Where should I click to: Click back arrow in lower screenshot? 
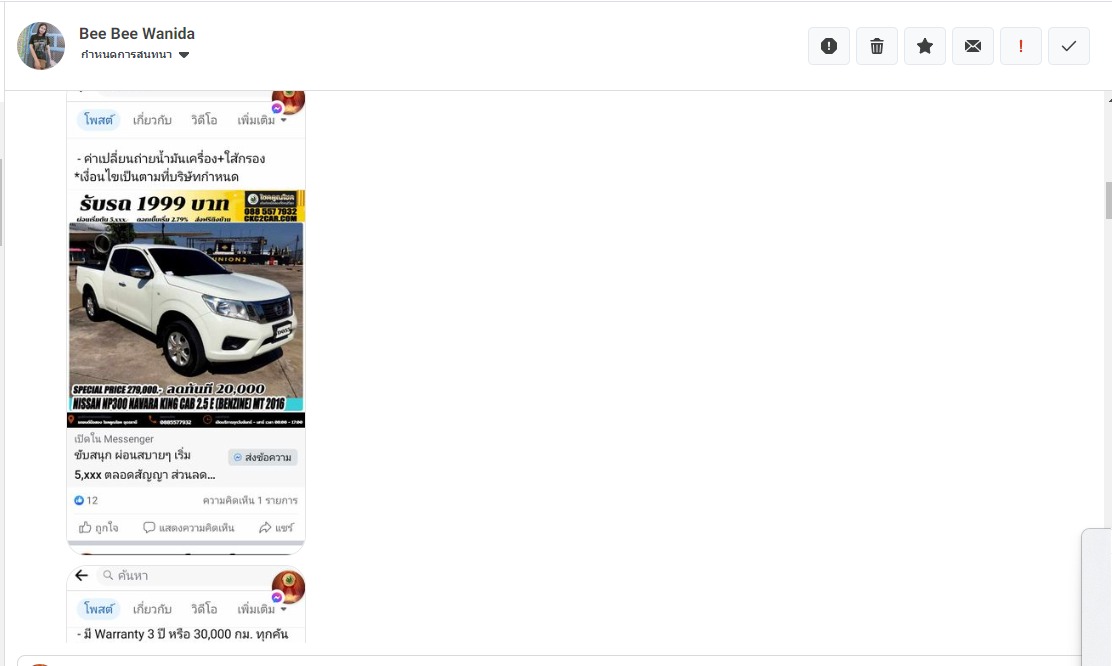82,575
